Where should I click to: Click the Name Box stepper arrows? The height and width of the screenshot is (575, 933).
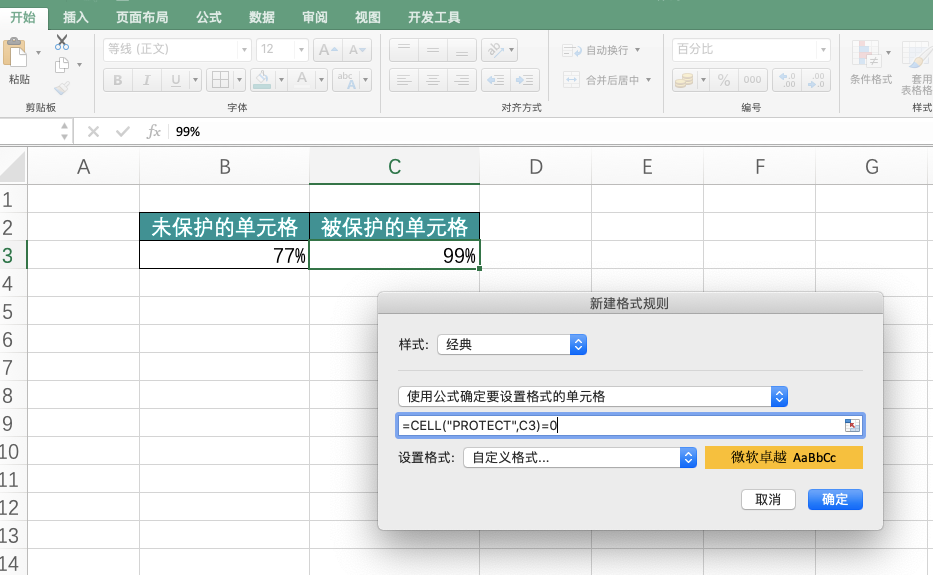coord(64,131)
